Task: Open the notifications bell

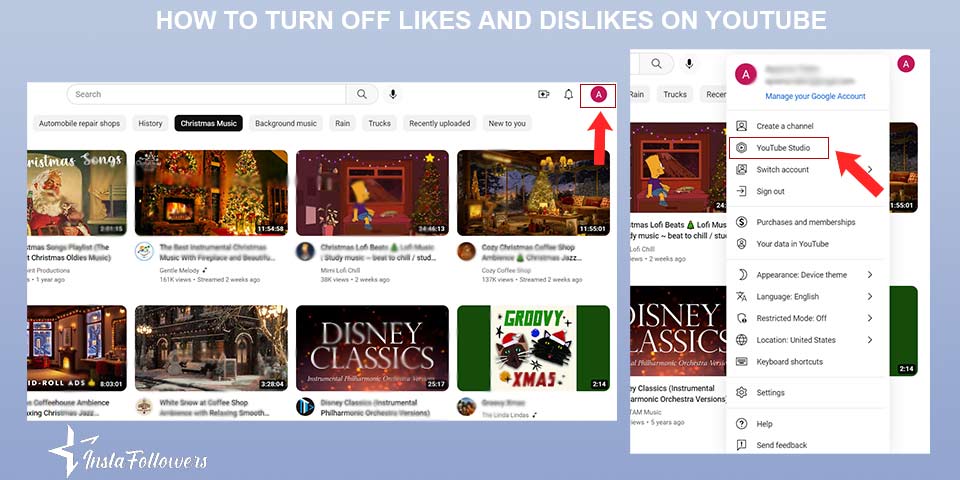Action: [x=569, y=94]
